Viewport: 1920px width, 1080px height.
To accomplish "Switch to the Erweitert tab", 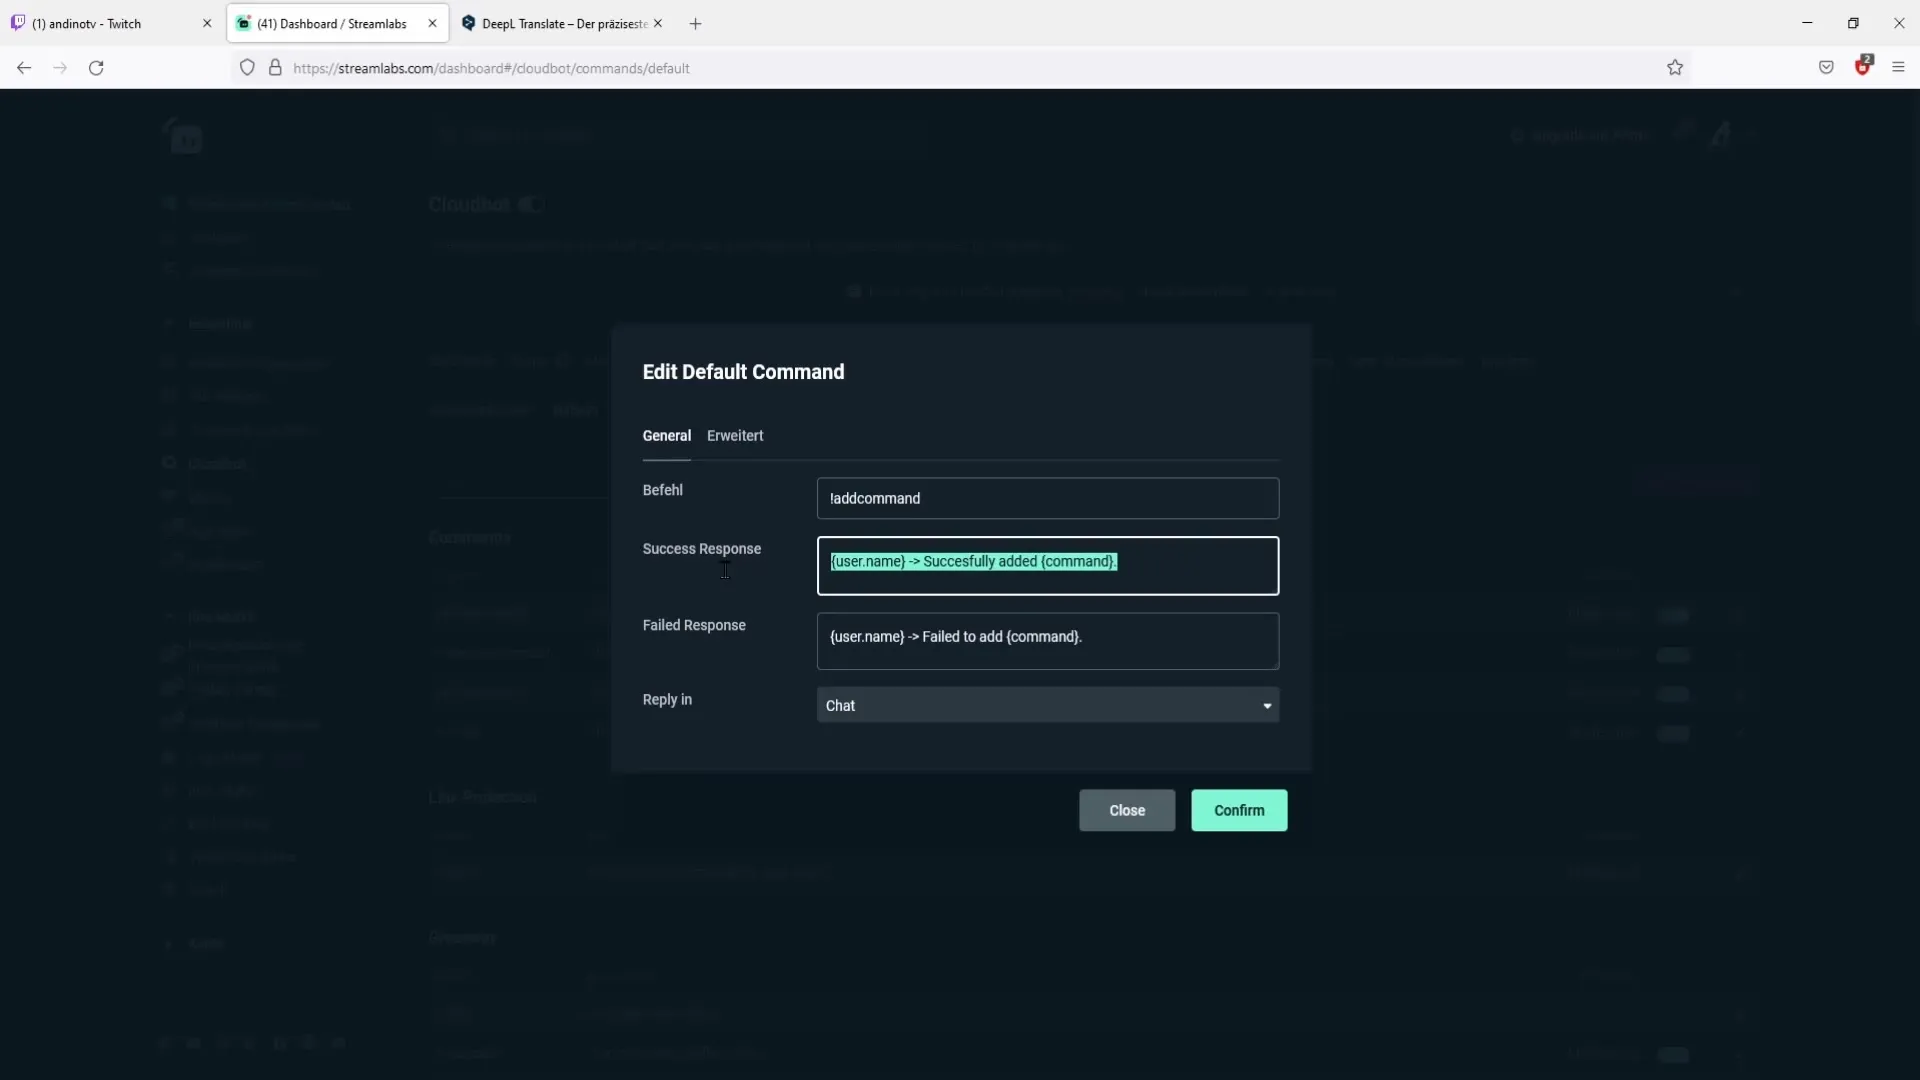I will [735, 436].
